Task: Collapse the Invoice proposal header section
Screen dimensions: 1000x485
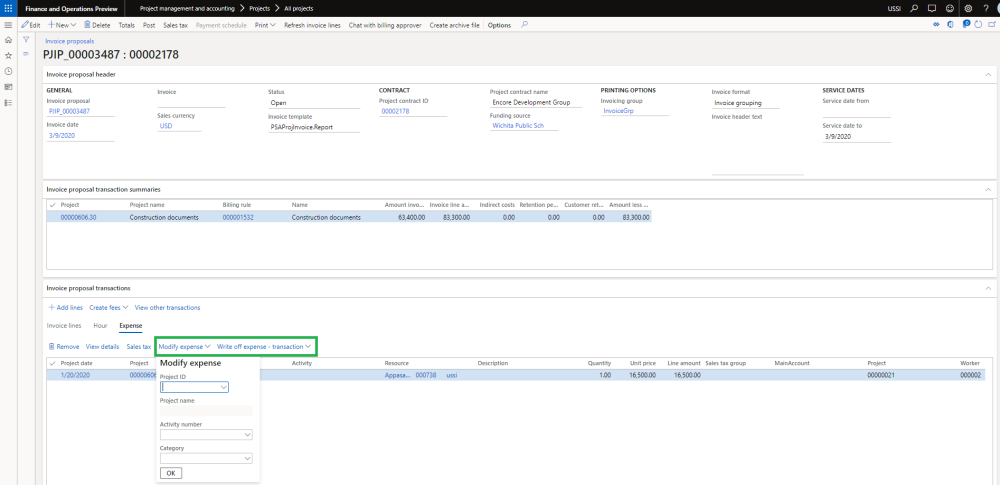Action: 988,74
